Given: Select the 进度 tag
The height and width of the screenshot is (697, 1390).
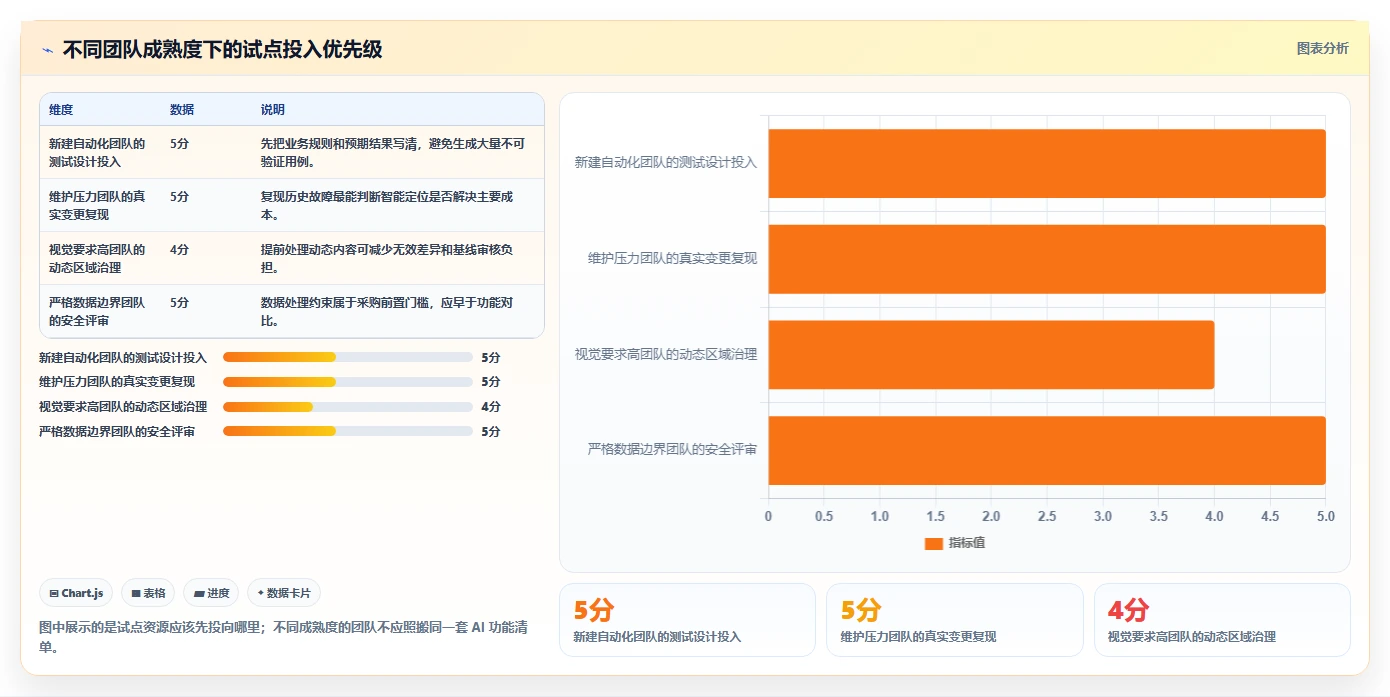Looking at the screenshot, I should (x=212, y=593).
